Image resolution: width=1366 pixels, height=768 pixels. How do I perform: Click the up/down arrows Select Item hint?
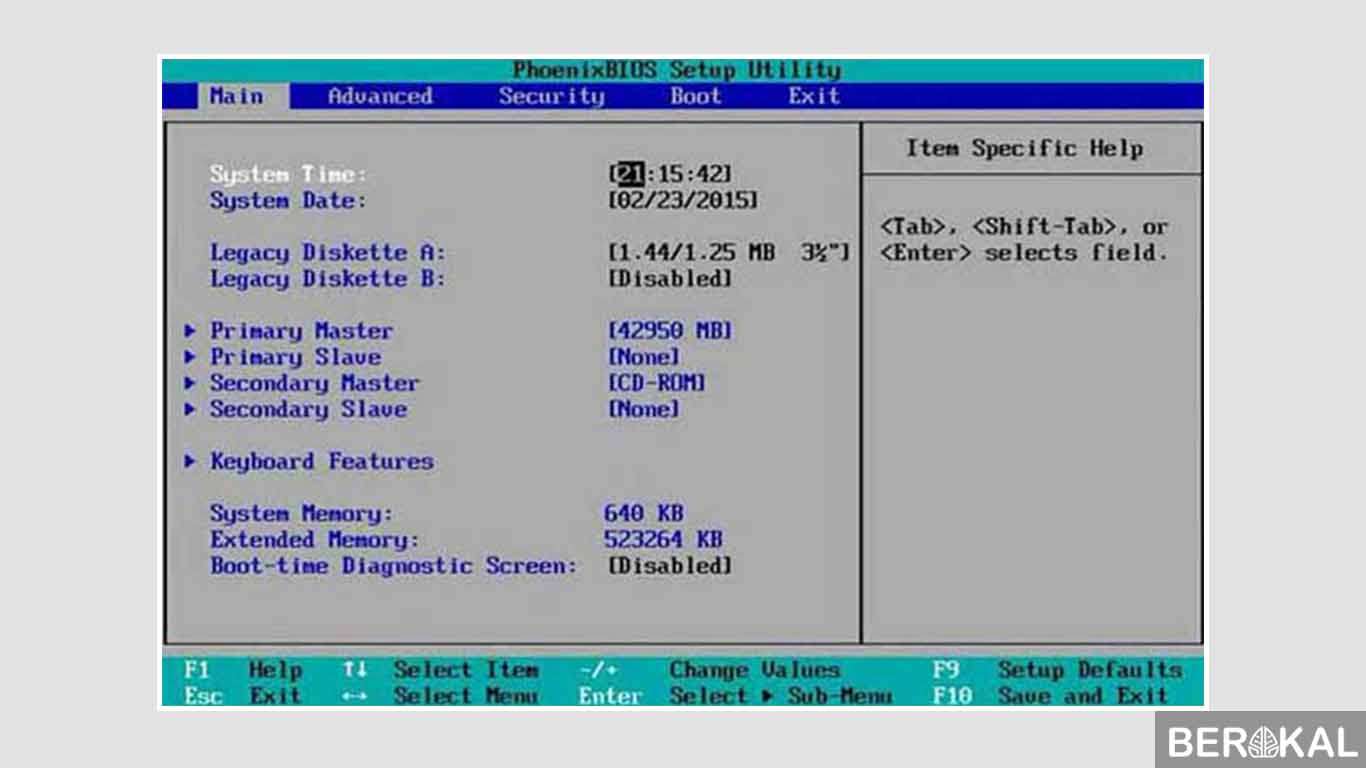click(x=440, y=670)
